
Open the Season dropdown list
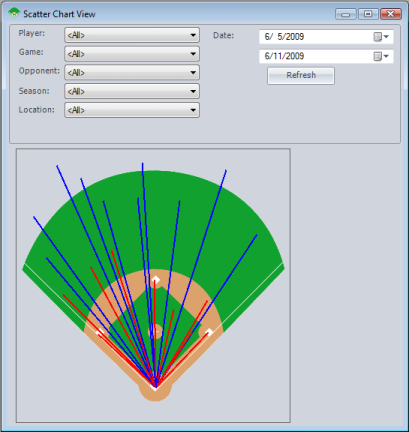click(x=132, y=91)
